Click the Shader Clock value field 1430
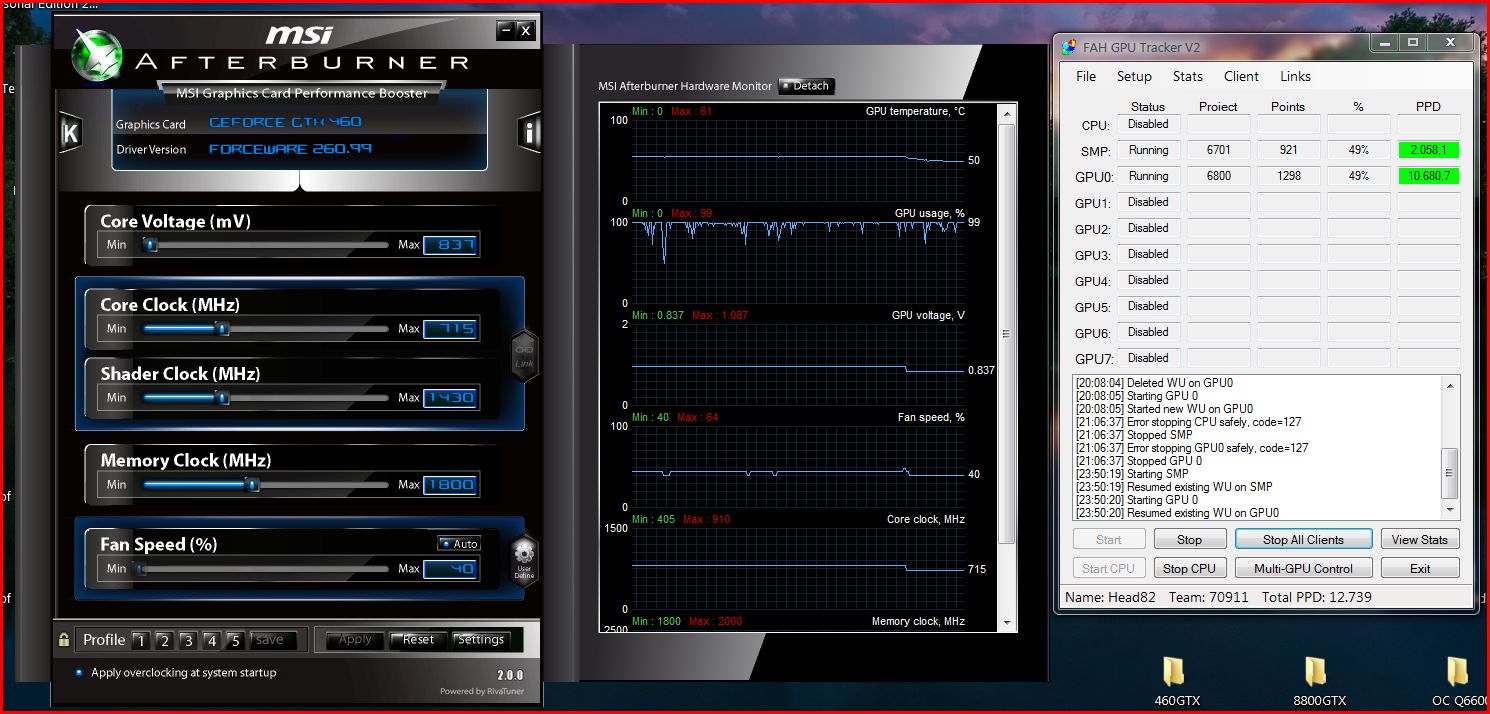The image size is (1490, 714). point(451,398)
